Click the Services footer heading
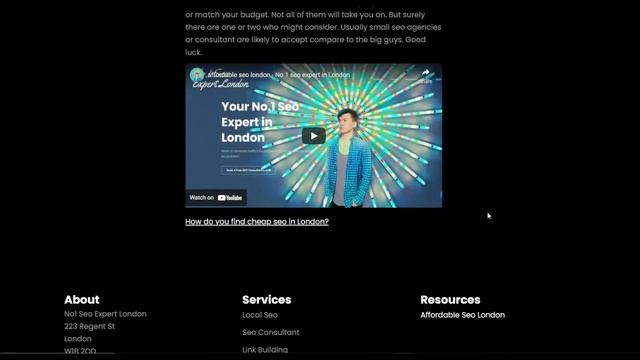Screen dimensions: 640x360 (x=267, y=300)
